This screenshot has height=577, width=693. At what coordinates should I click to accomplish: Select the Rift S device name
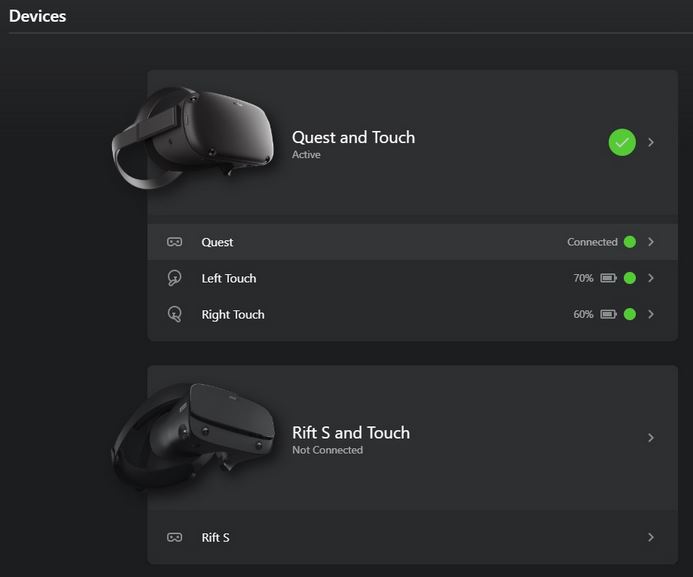215,538
